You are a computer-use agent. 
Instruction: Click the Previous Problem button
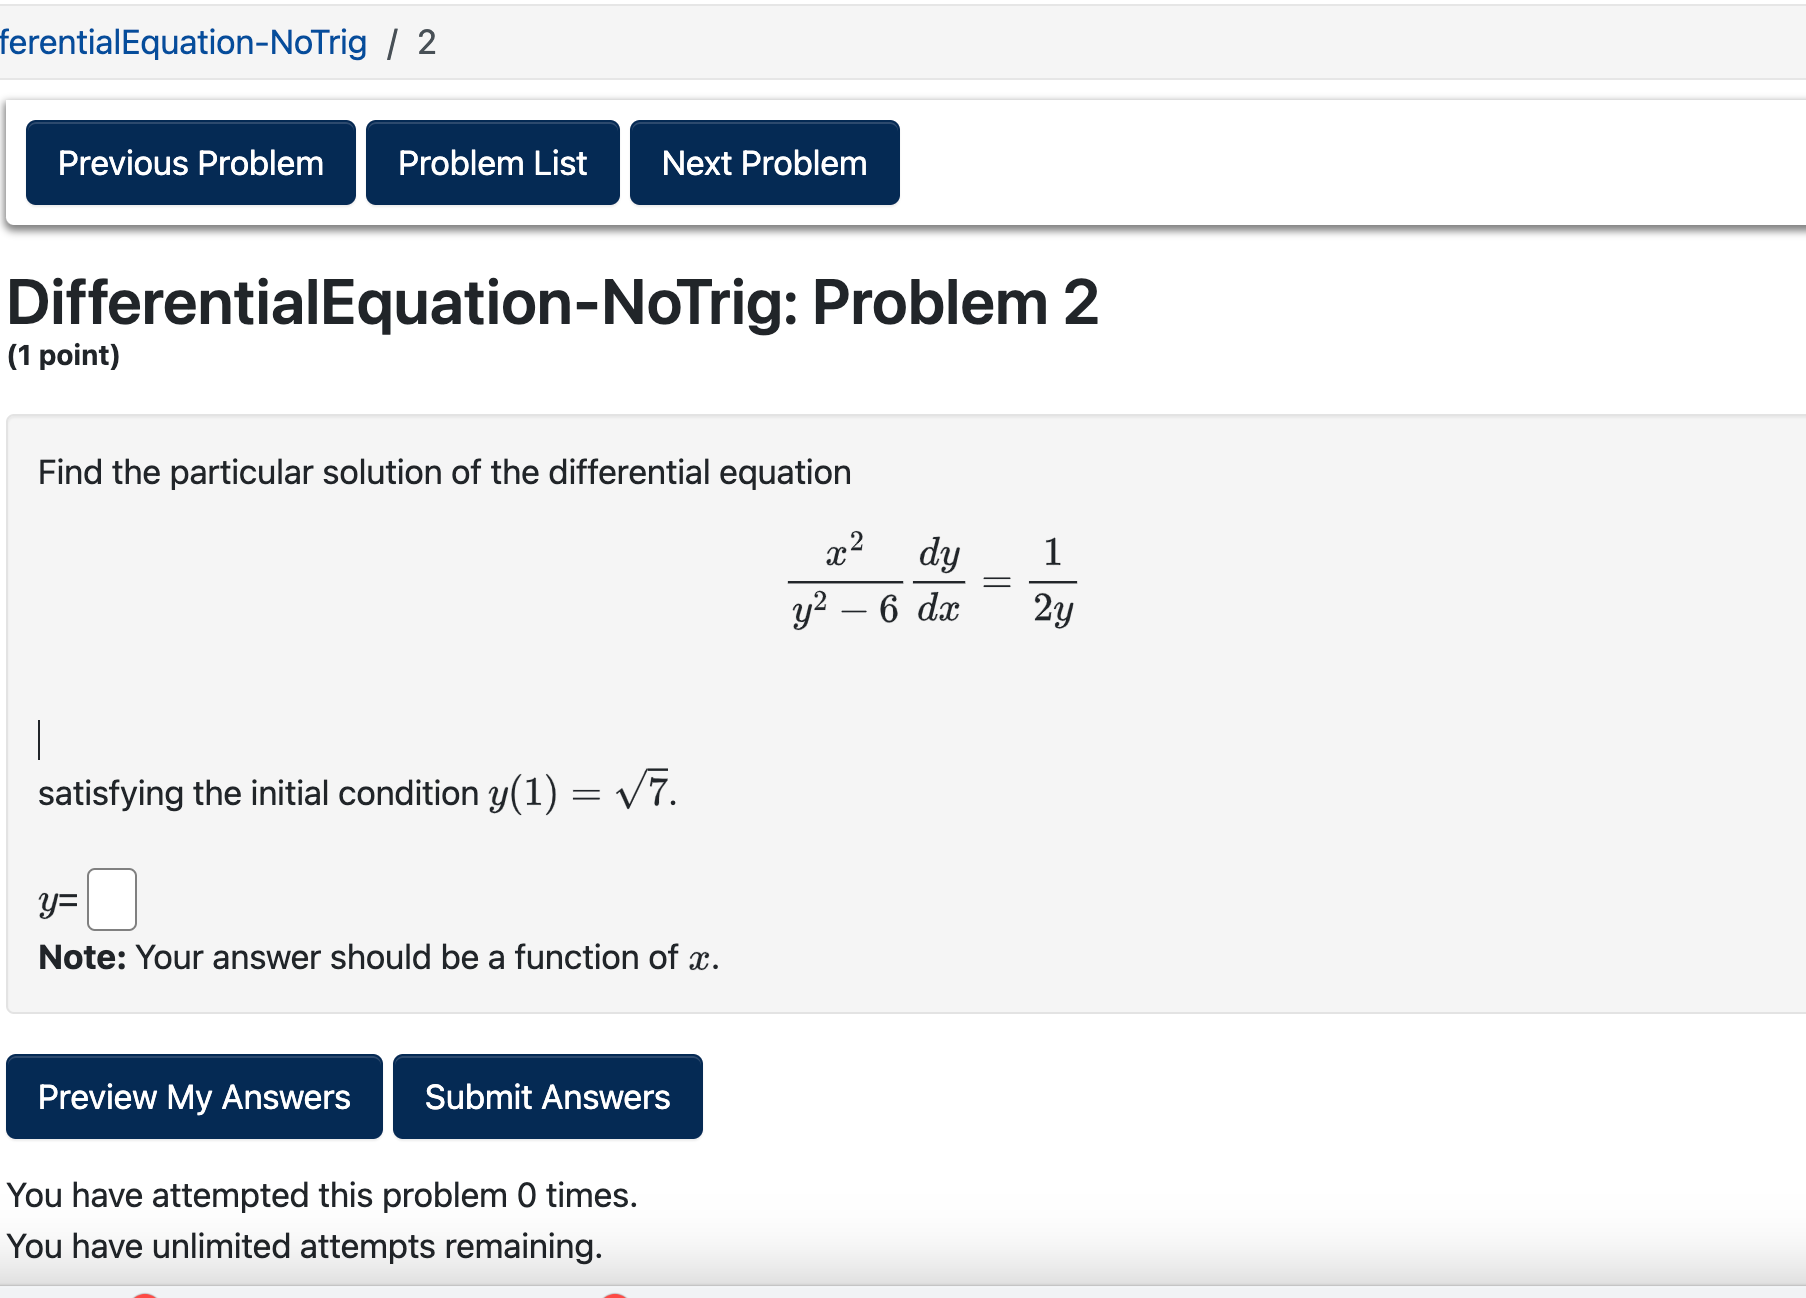(x=189, y=162)
